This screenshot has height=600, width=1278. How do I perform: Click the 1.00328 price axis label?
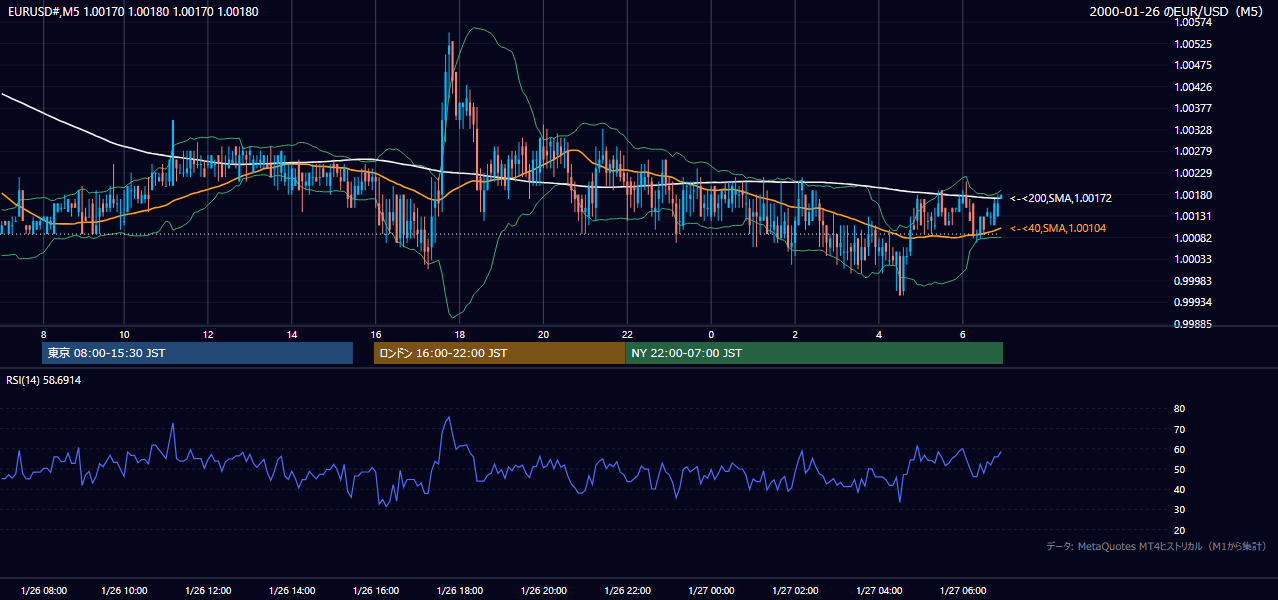1193,130
